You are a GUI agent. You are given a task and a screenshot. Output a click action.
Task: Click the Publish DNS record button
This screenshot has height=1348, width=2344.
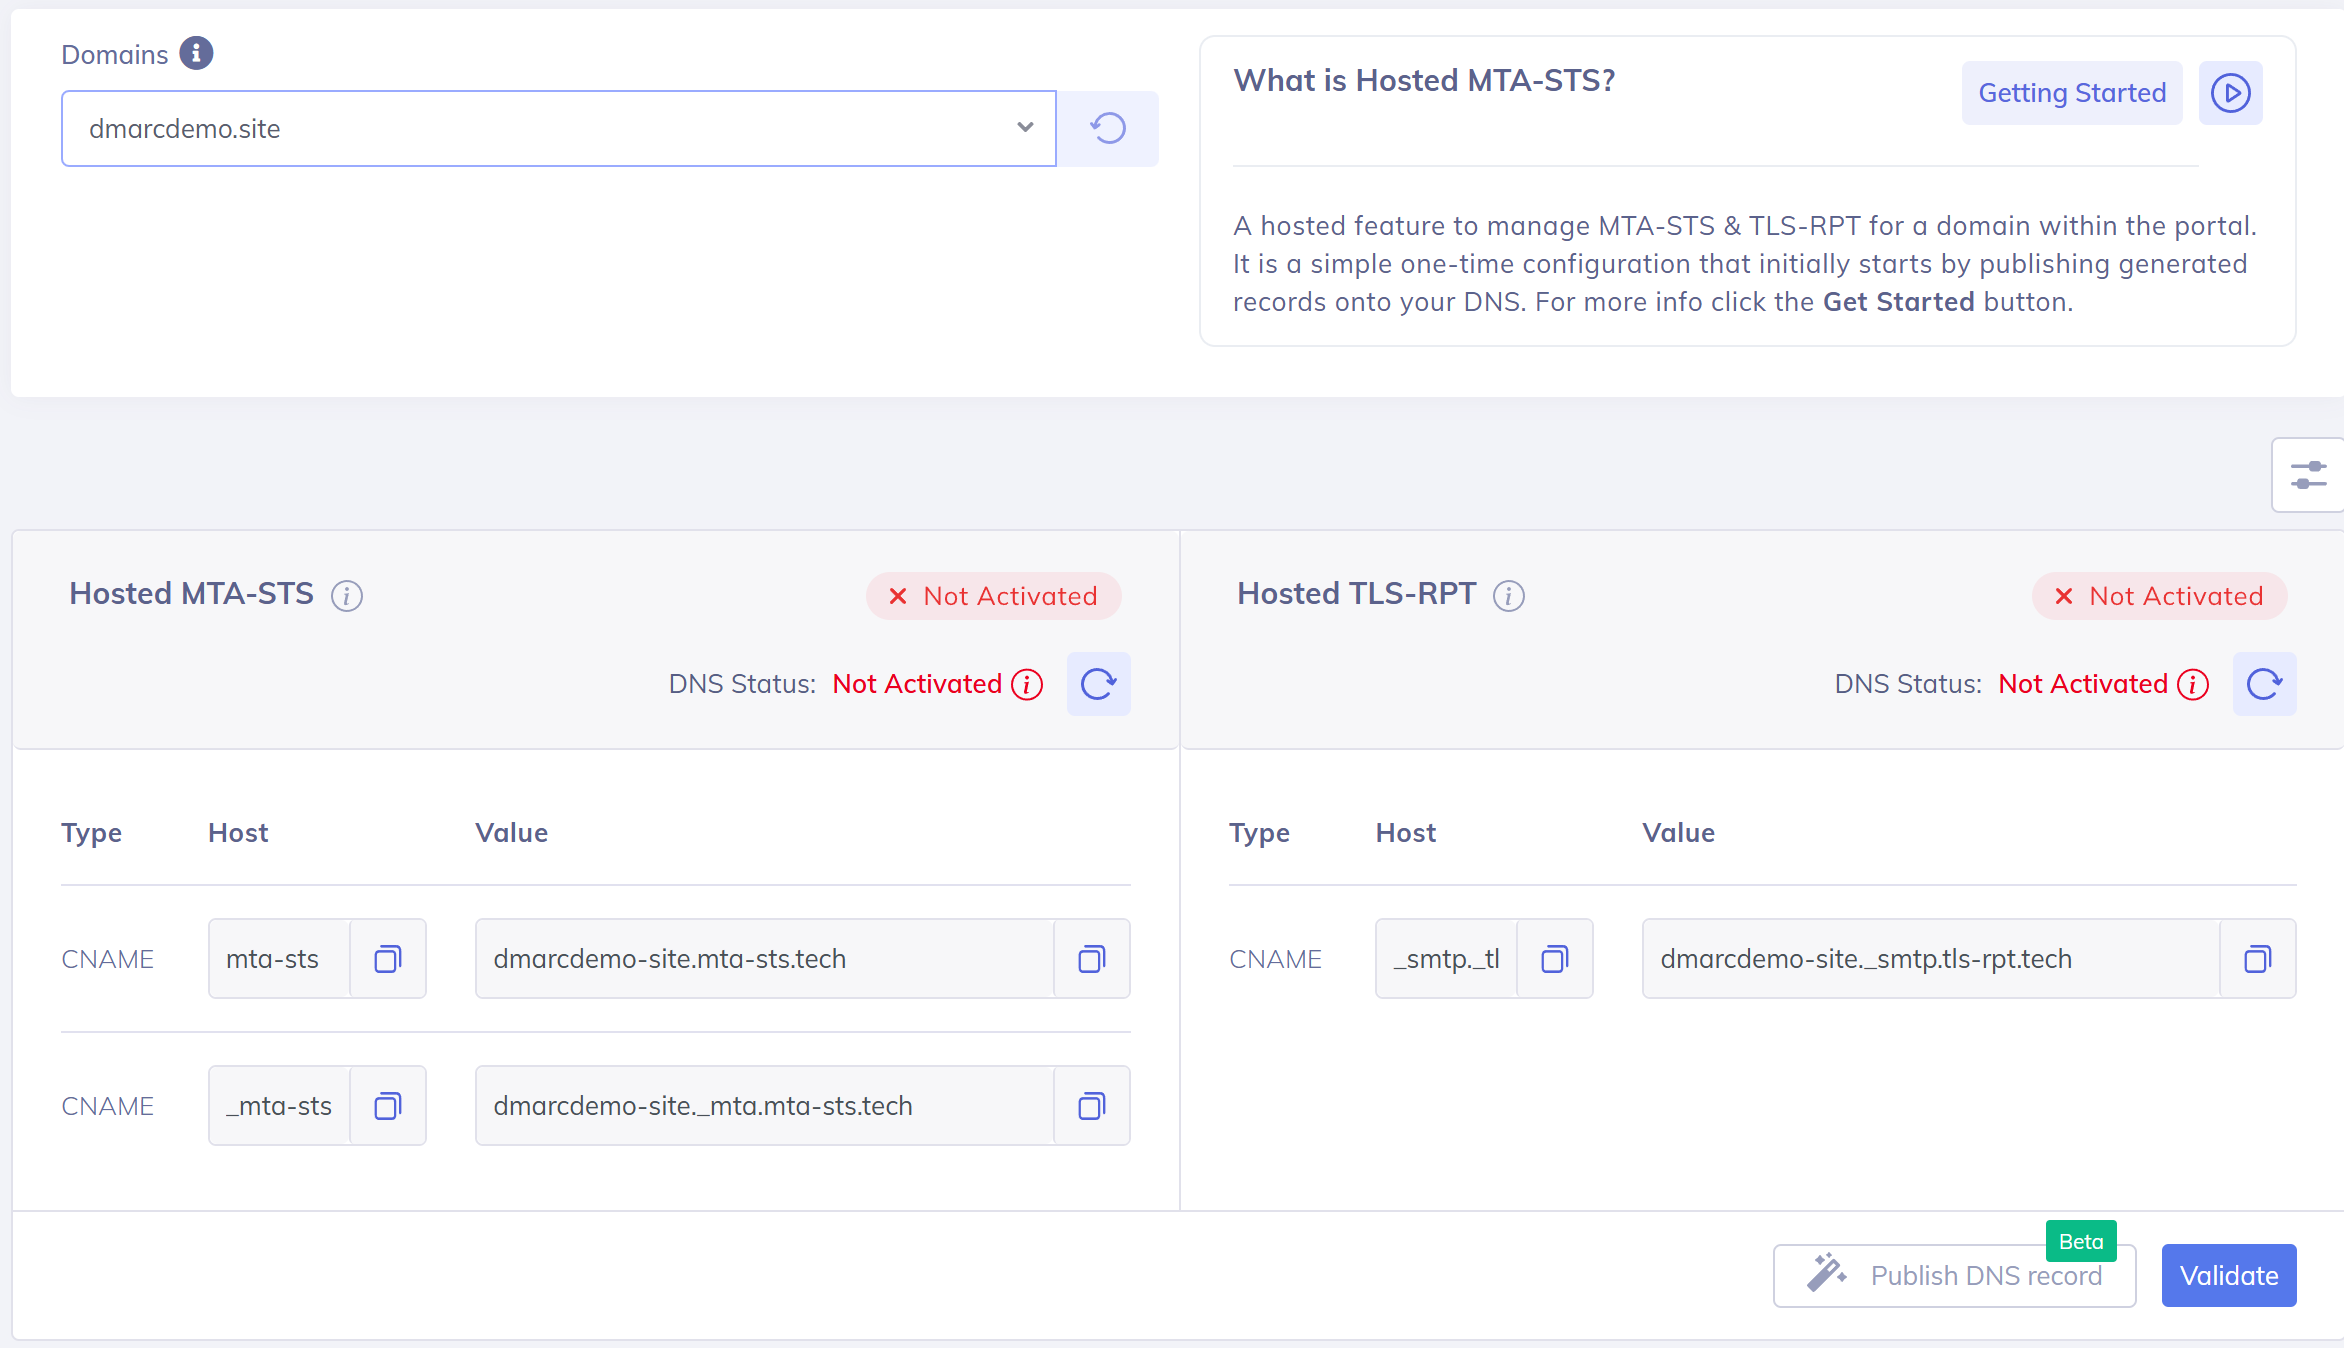1954,1276
